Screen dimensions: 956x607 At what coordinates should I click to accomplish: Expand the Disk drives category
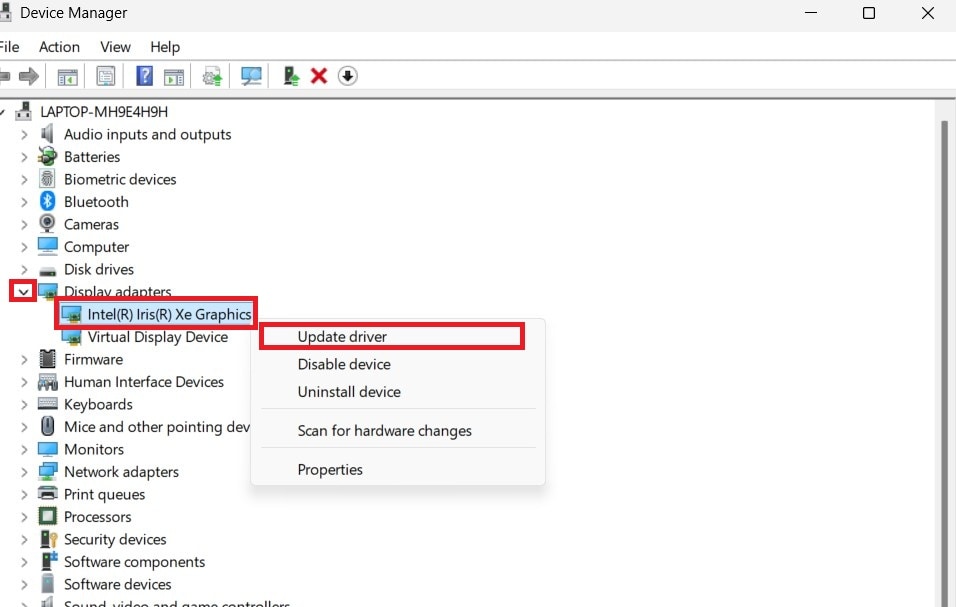(x=24, y=269)
